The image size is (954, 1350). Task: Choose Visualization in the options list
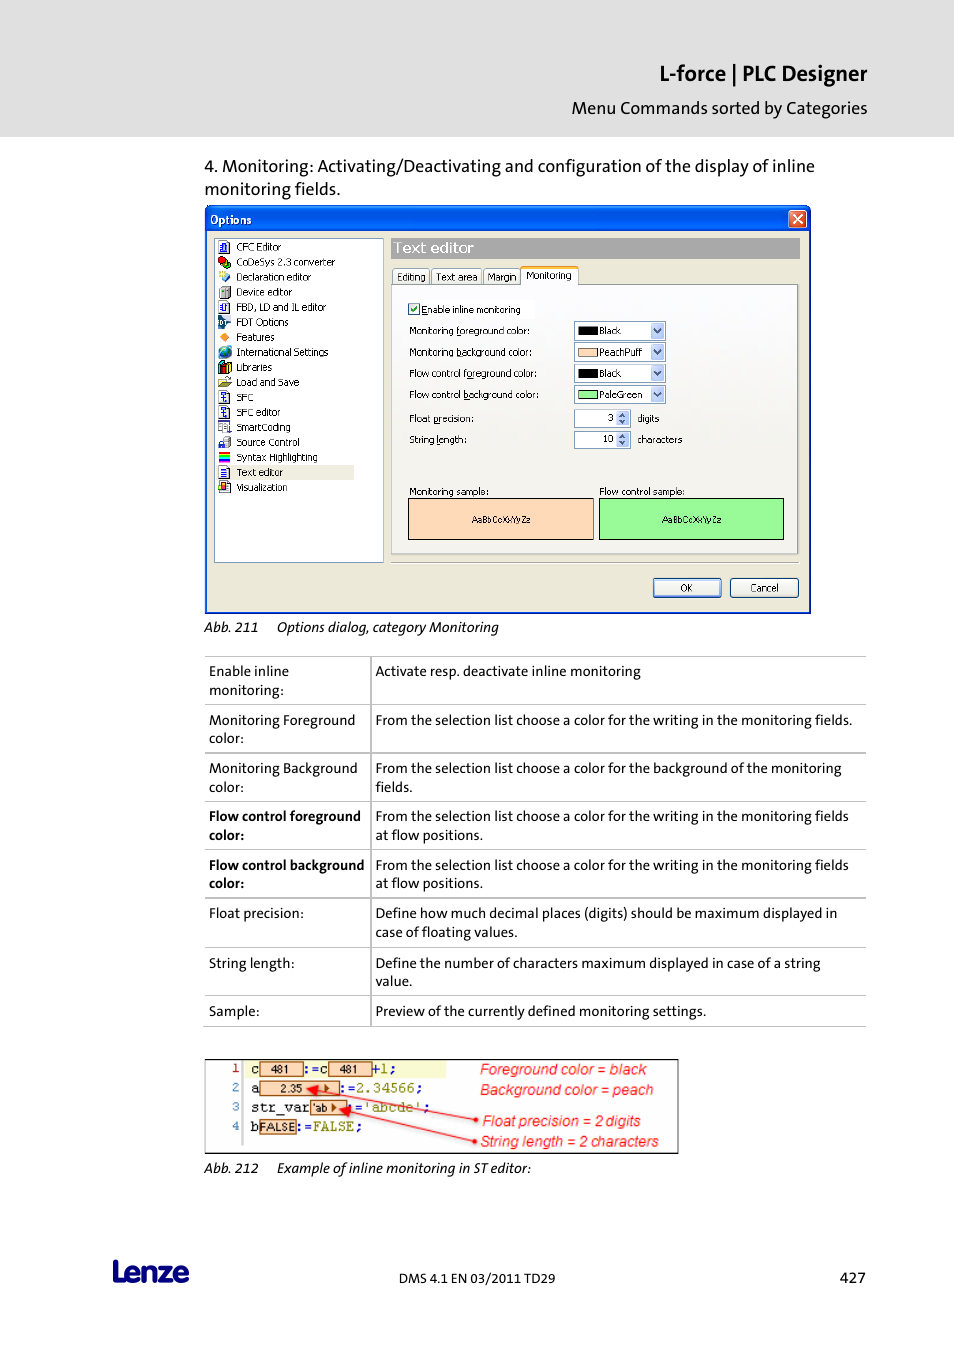point(262,487)
